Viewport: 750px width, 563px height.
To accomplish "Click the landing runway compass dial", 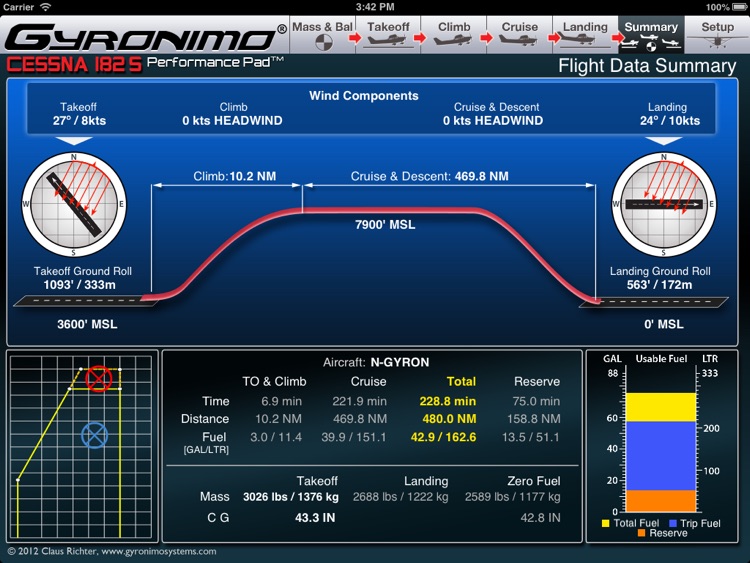I will [x=663, y=204].
